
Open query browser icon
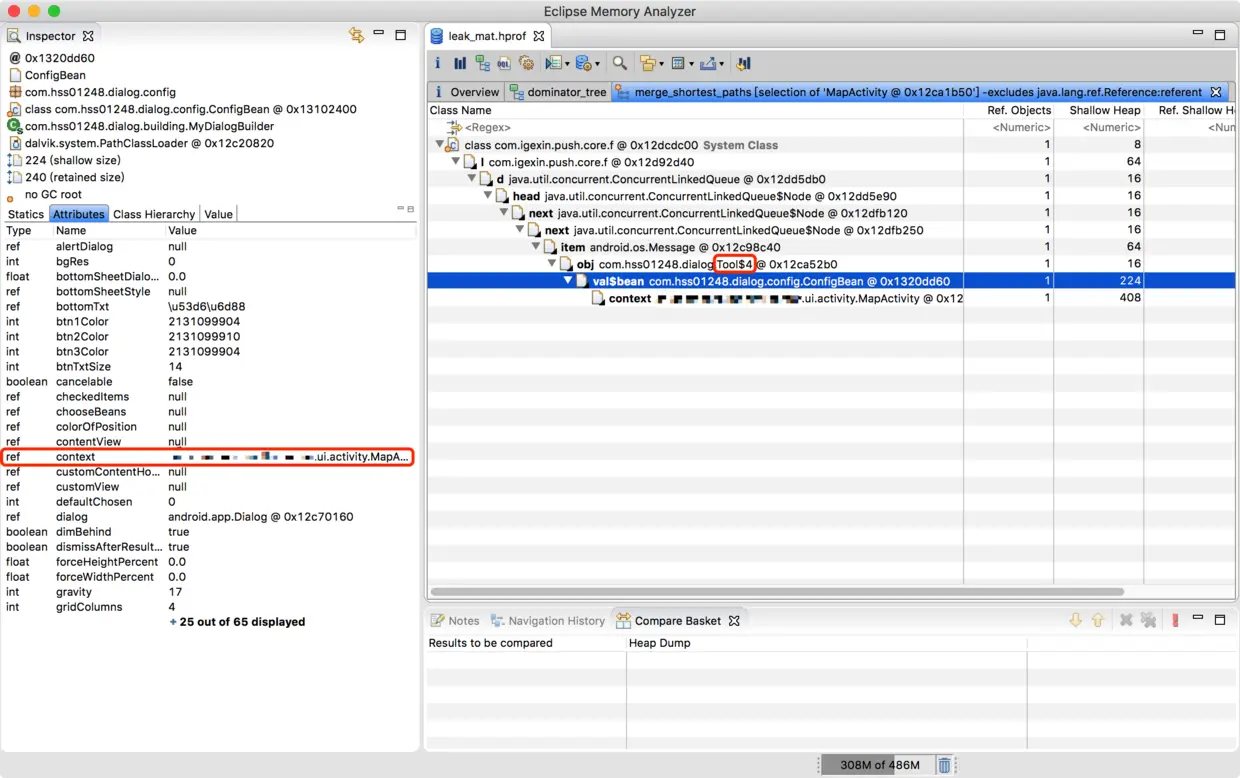583,63
